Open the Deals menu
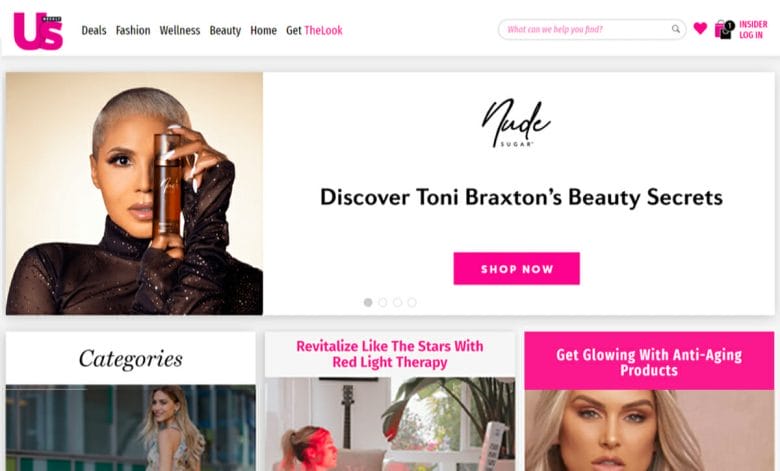The height and width of the screenshot is (471, 780). click(x=94, y=30)
